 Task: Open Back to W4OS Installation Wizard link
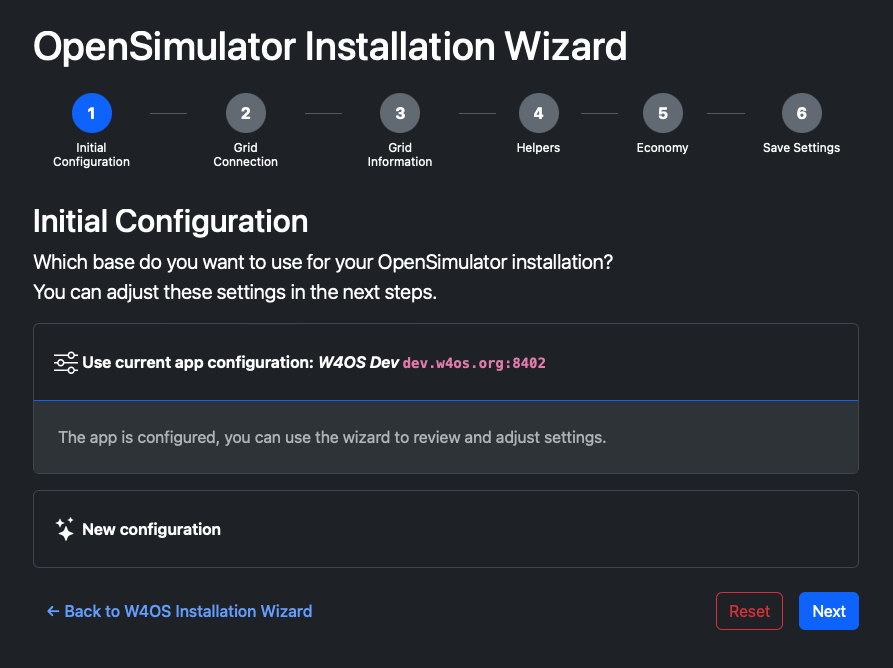coord(179,611)
